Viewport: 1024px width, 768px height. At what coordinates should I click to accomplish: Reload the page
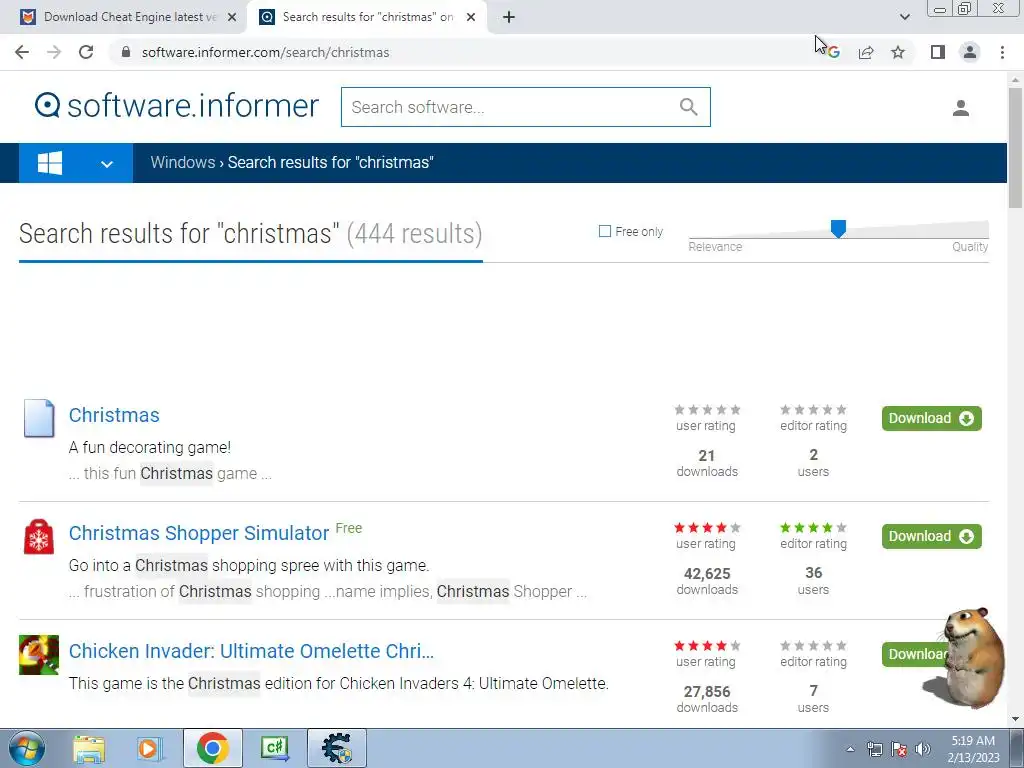86,52
